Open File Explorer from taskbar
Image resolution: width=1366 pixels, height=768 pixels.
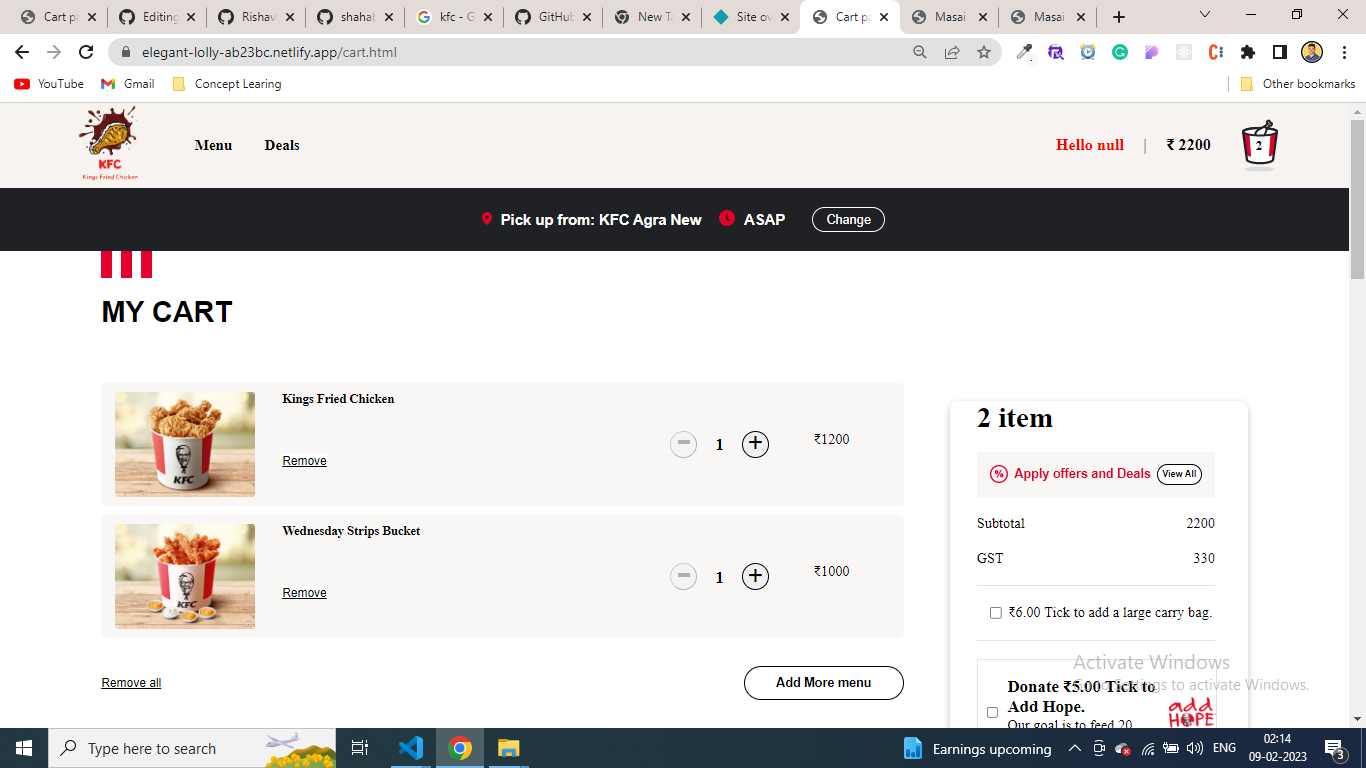(509, 748)
